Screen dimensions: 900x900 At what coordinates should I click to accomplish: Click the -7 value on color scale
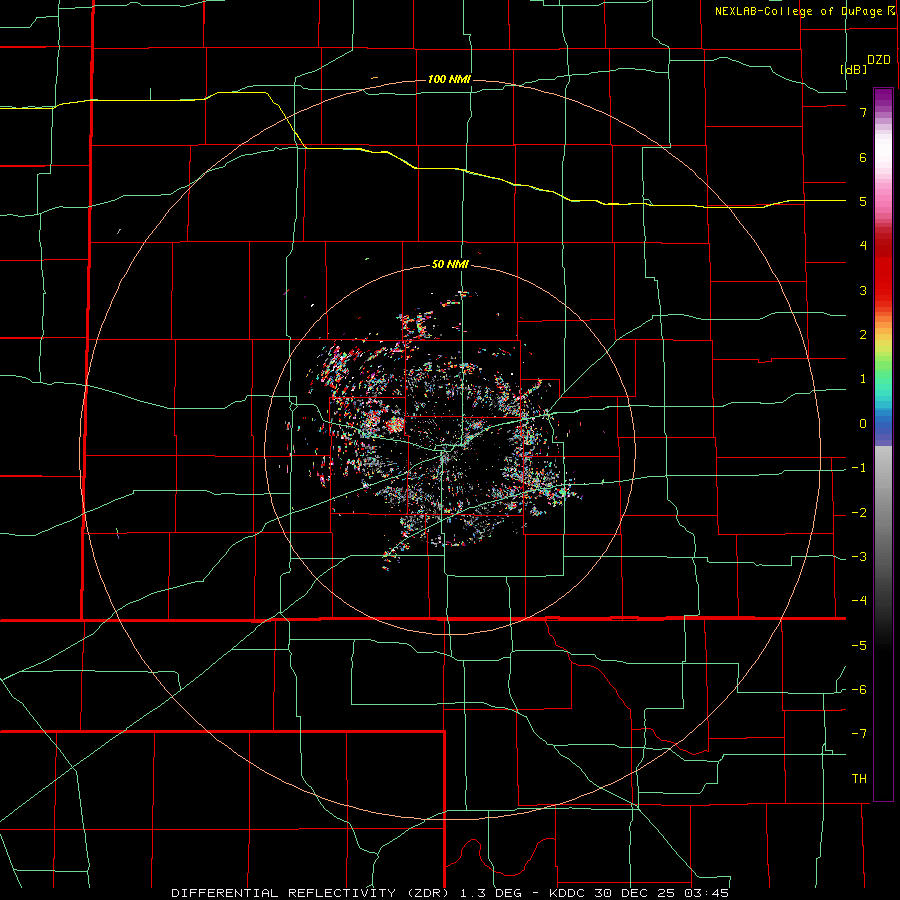click(859, 734)
